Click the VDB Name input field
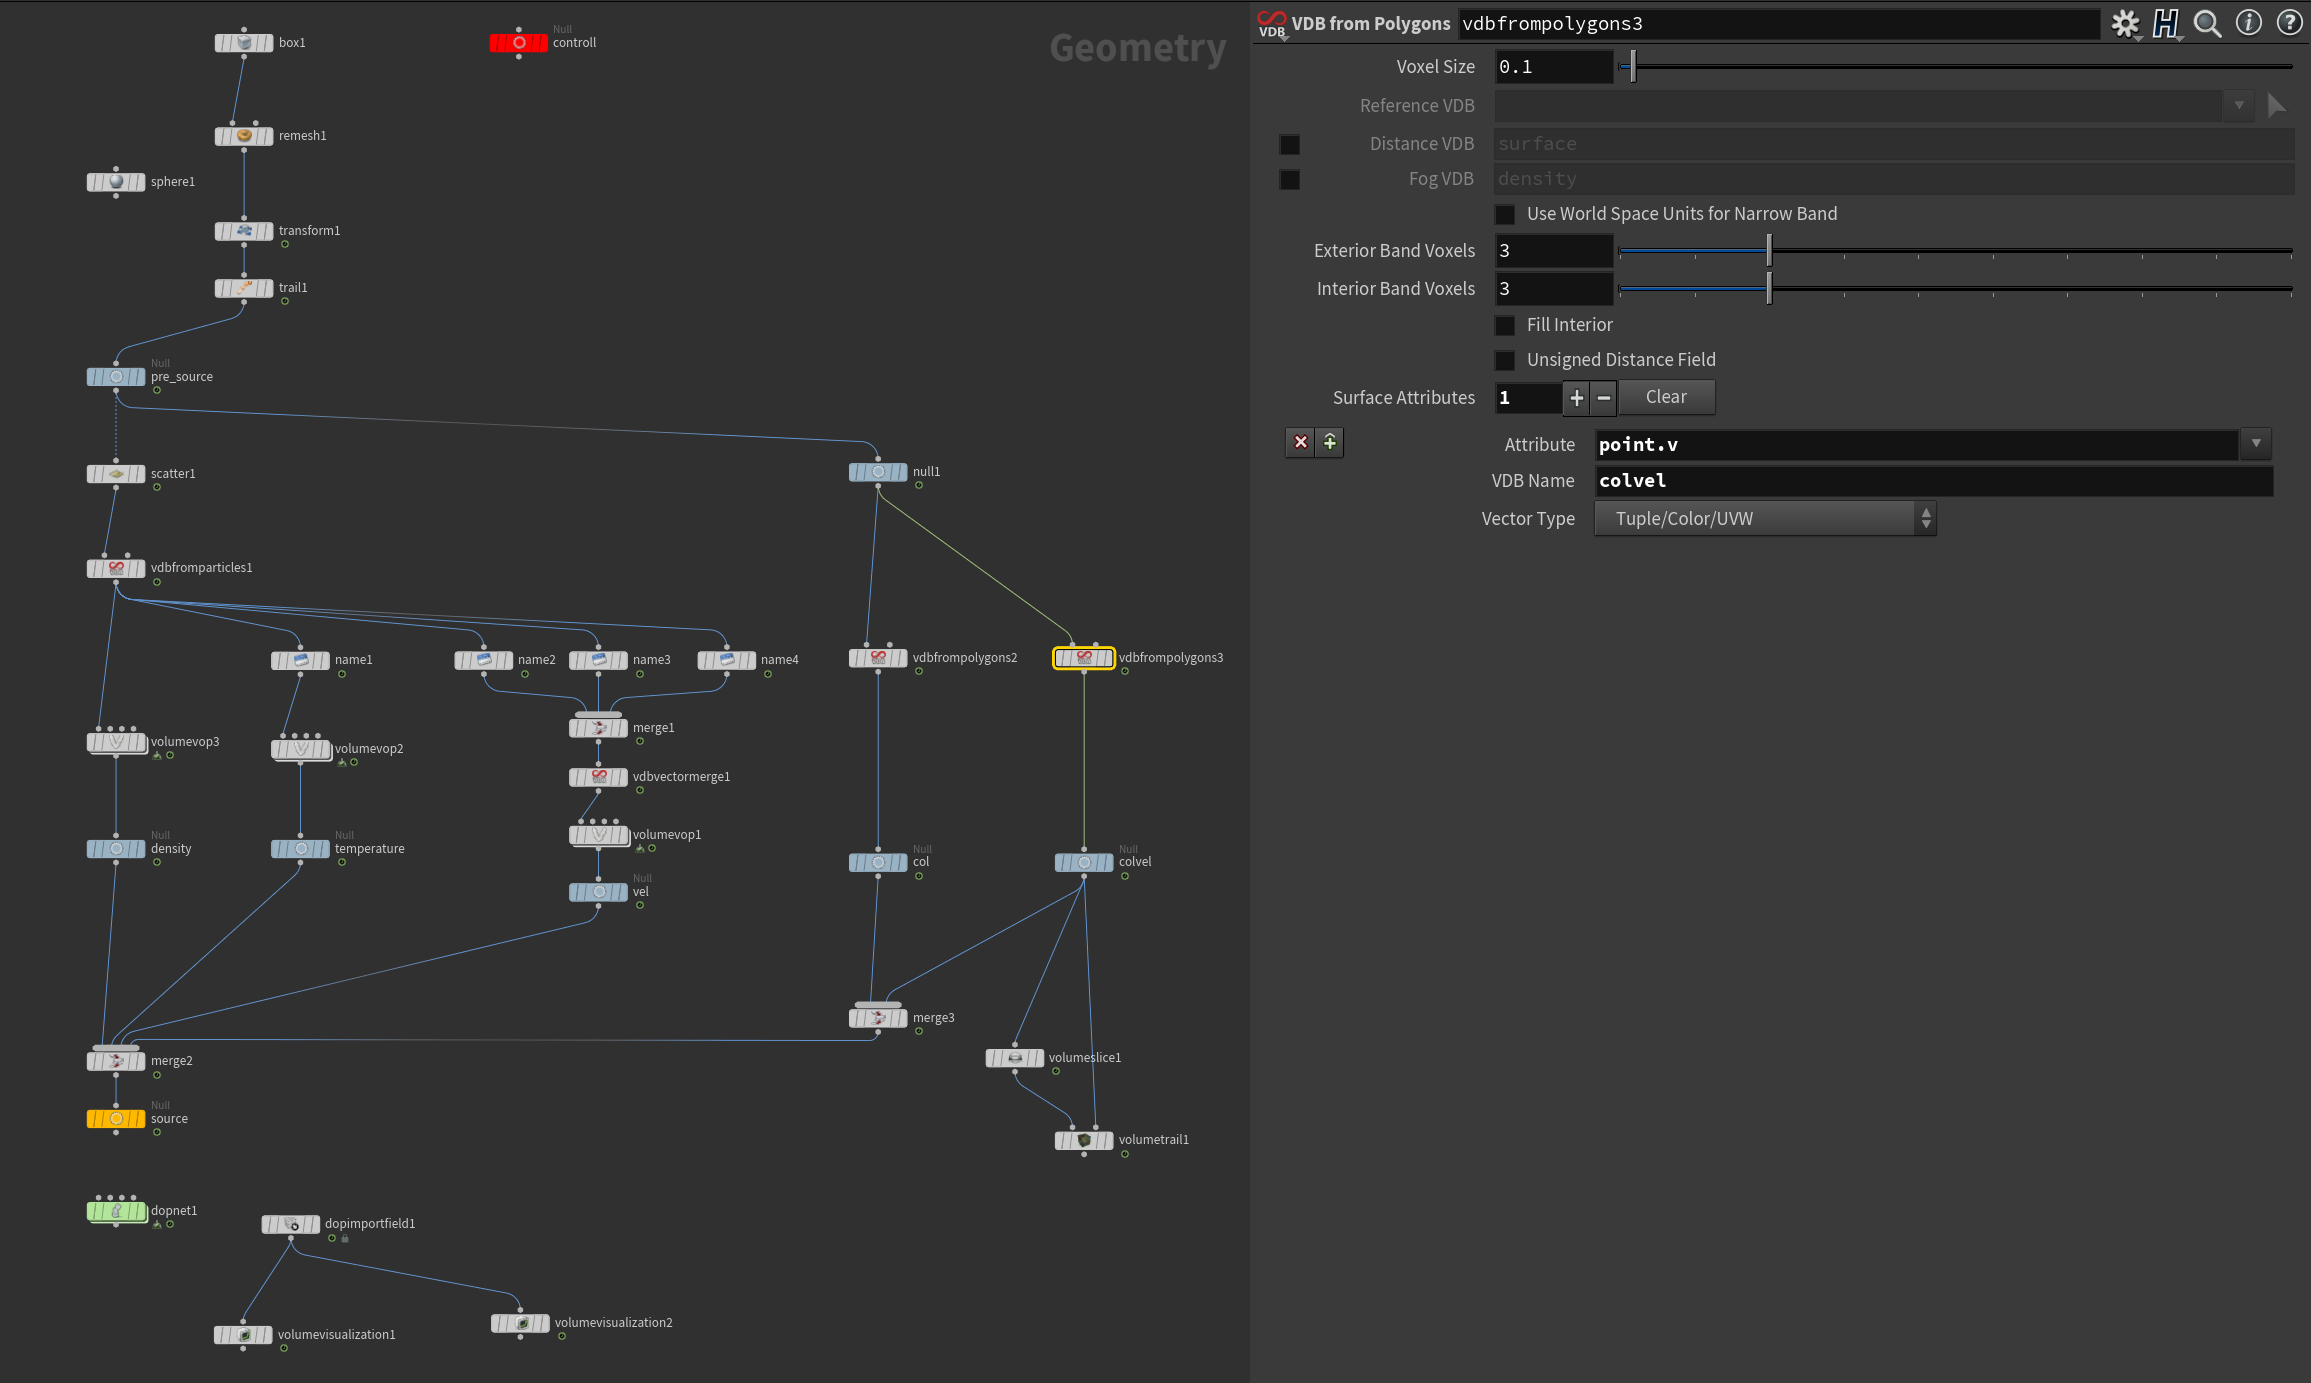The height and width of the screenshot is (1383, 2311). point(1933,481)
